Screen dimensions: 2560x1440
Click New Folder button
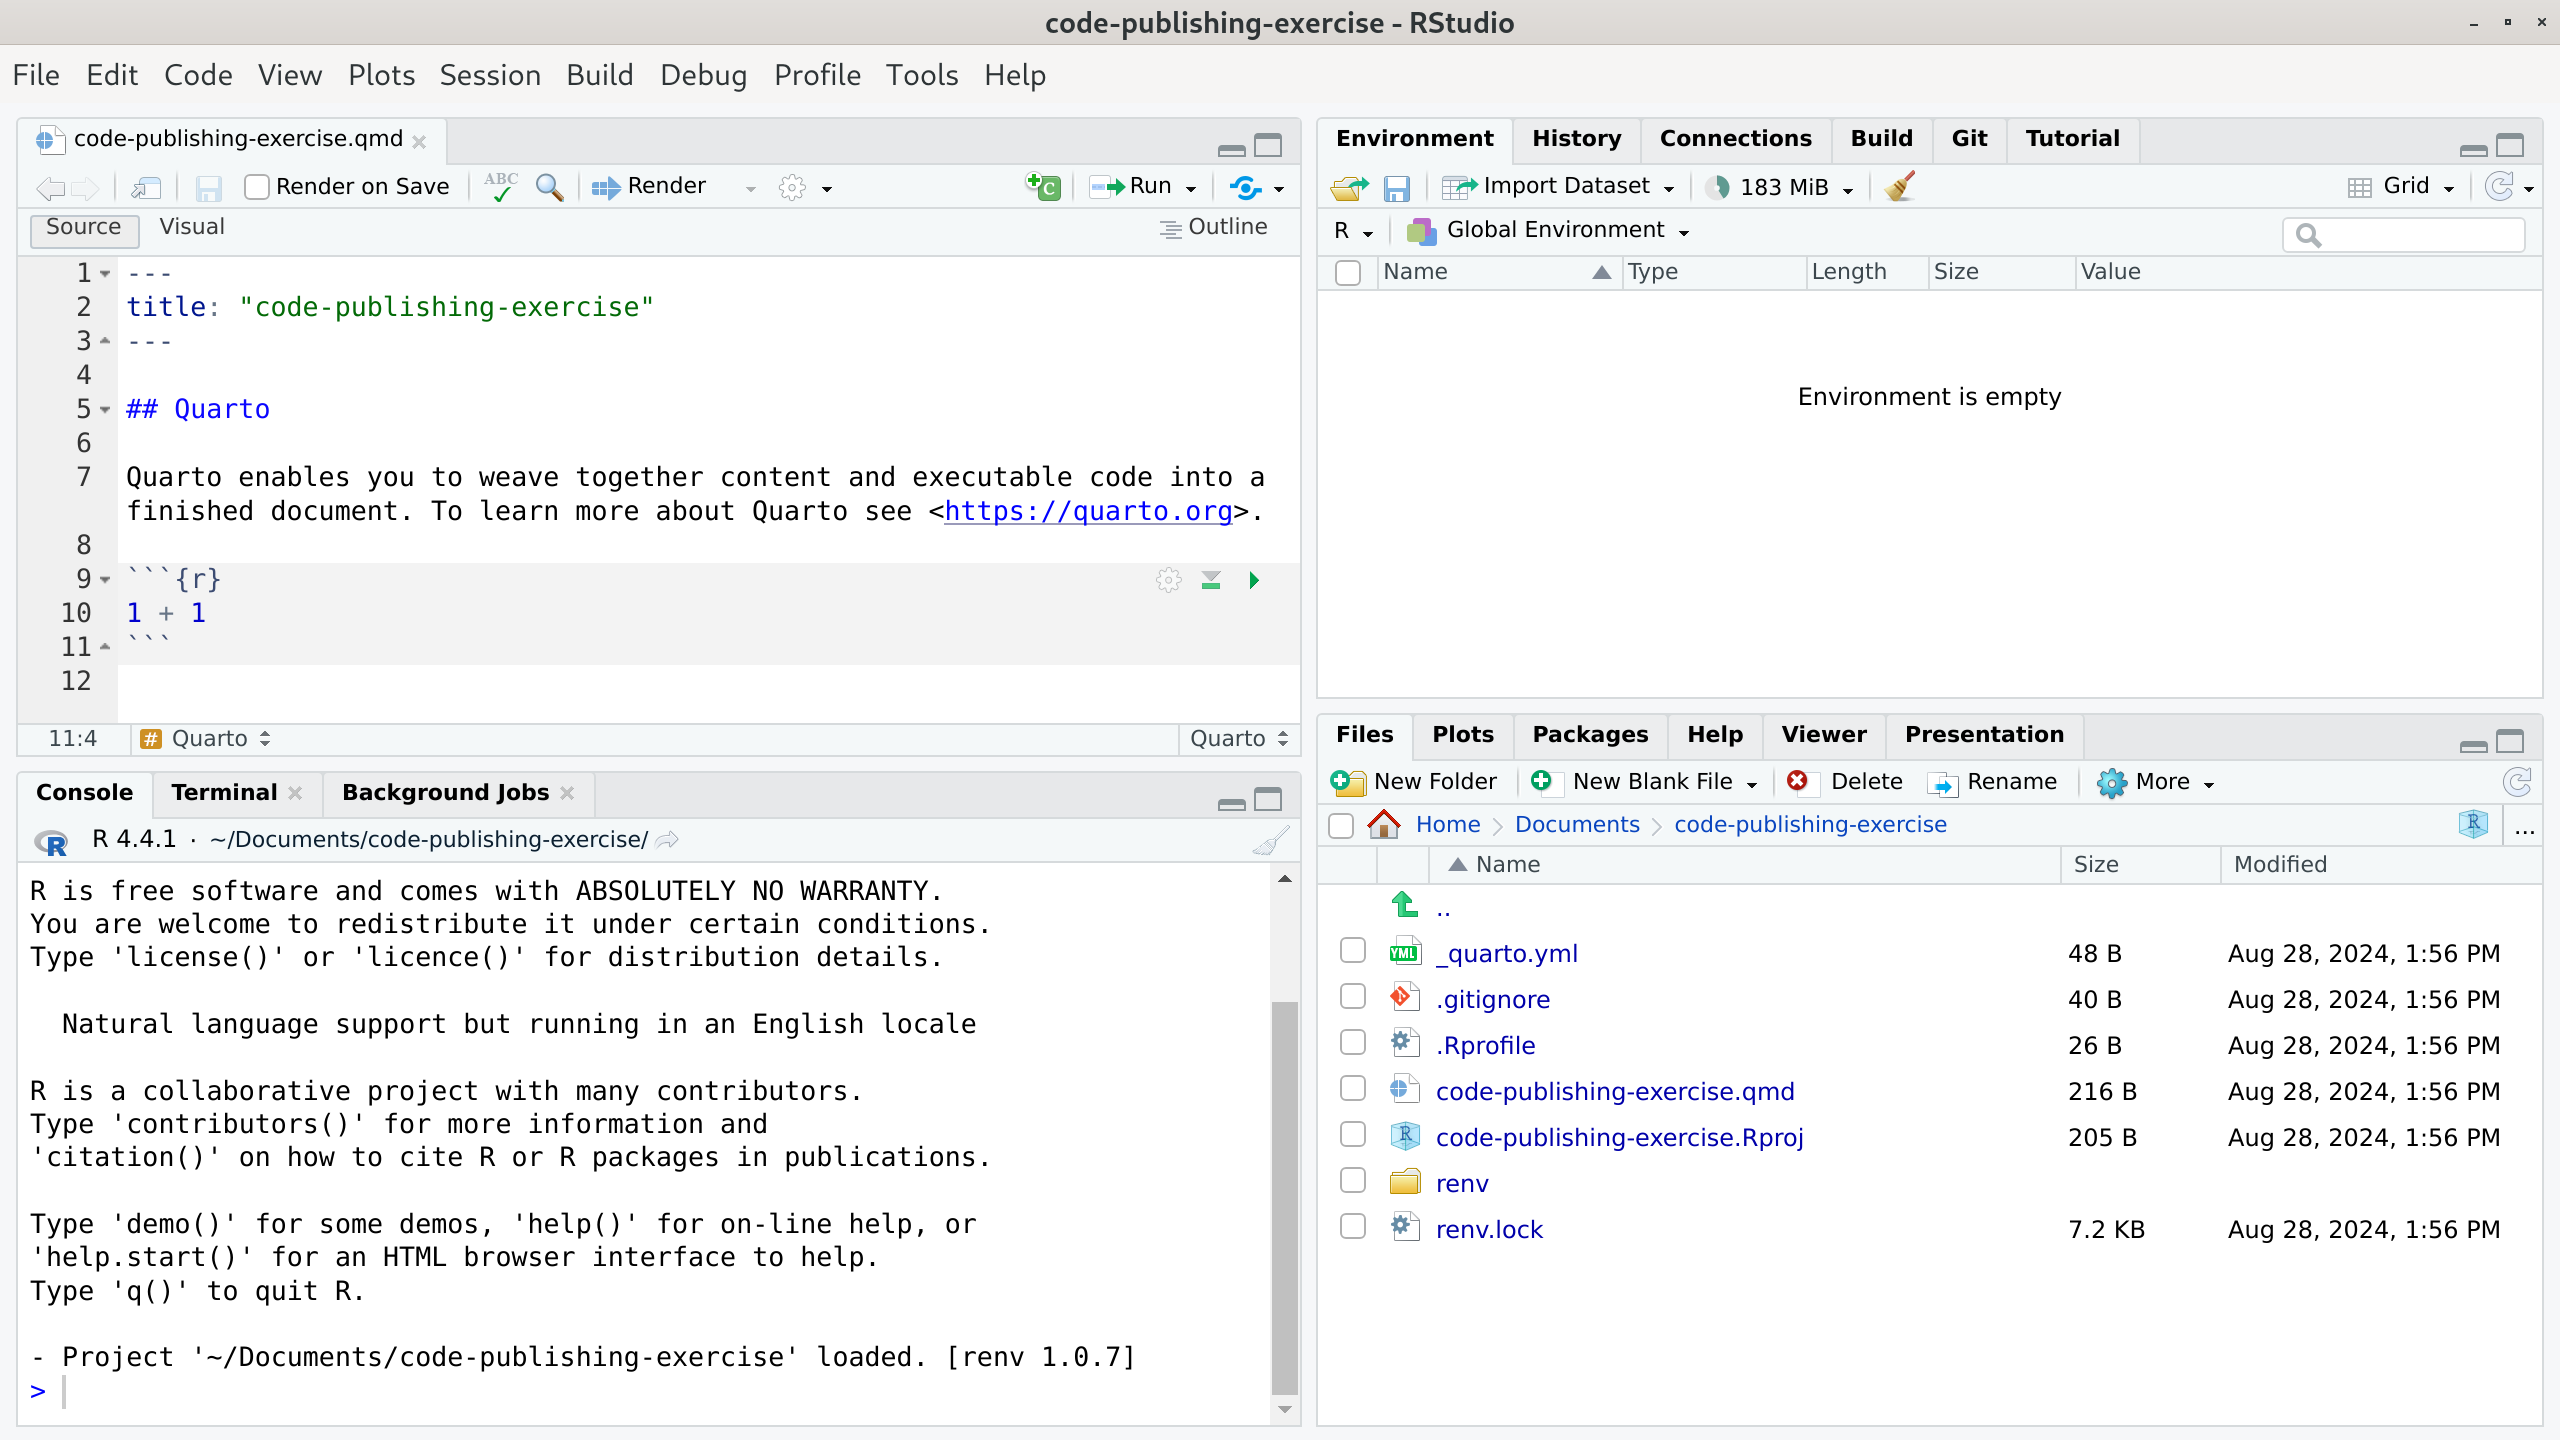click(1414, 782)
